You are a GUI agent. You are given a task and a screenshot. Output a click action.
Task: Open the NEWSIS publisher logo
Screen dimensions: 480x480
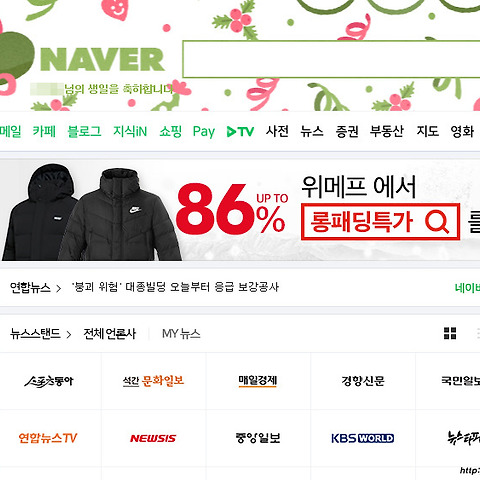tap(153, 438)
